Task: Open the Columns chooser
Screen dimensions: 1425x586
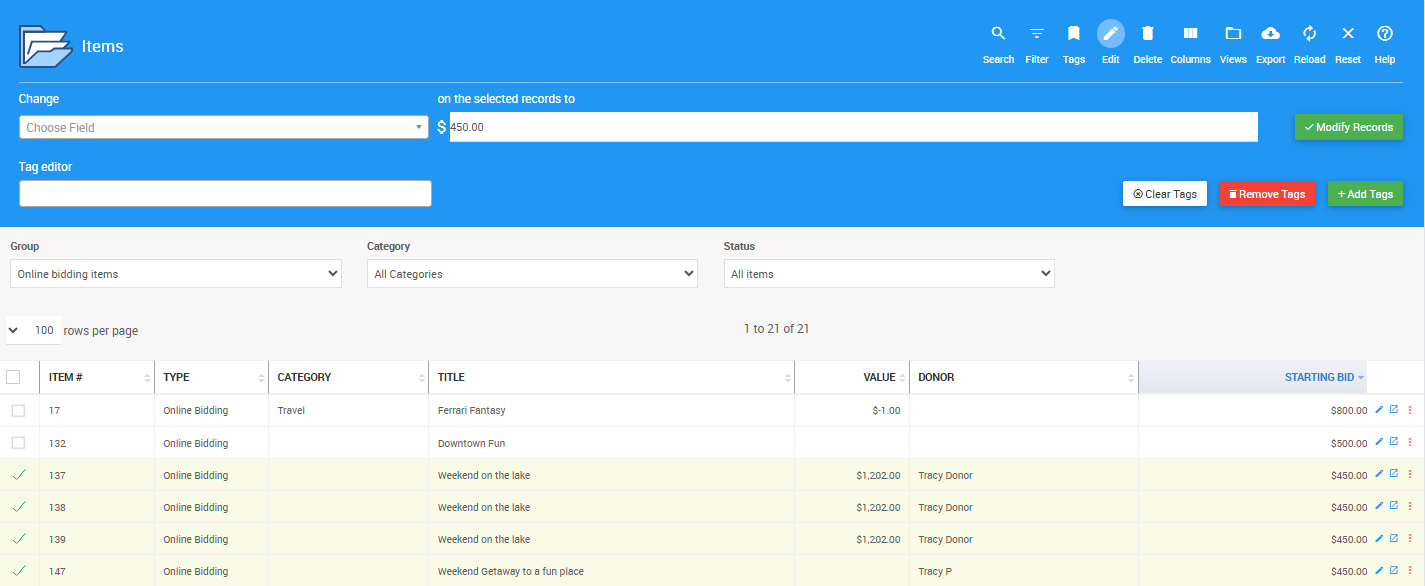Action: point(1190,34)
